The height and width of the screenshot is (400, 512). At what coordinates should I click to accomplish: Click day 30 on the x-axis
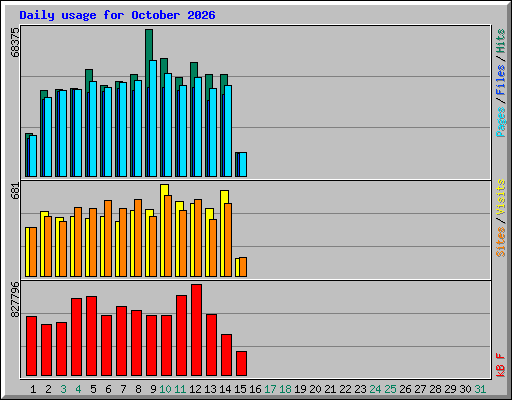pyautogui.click(x=465, y=389)
